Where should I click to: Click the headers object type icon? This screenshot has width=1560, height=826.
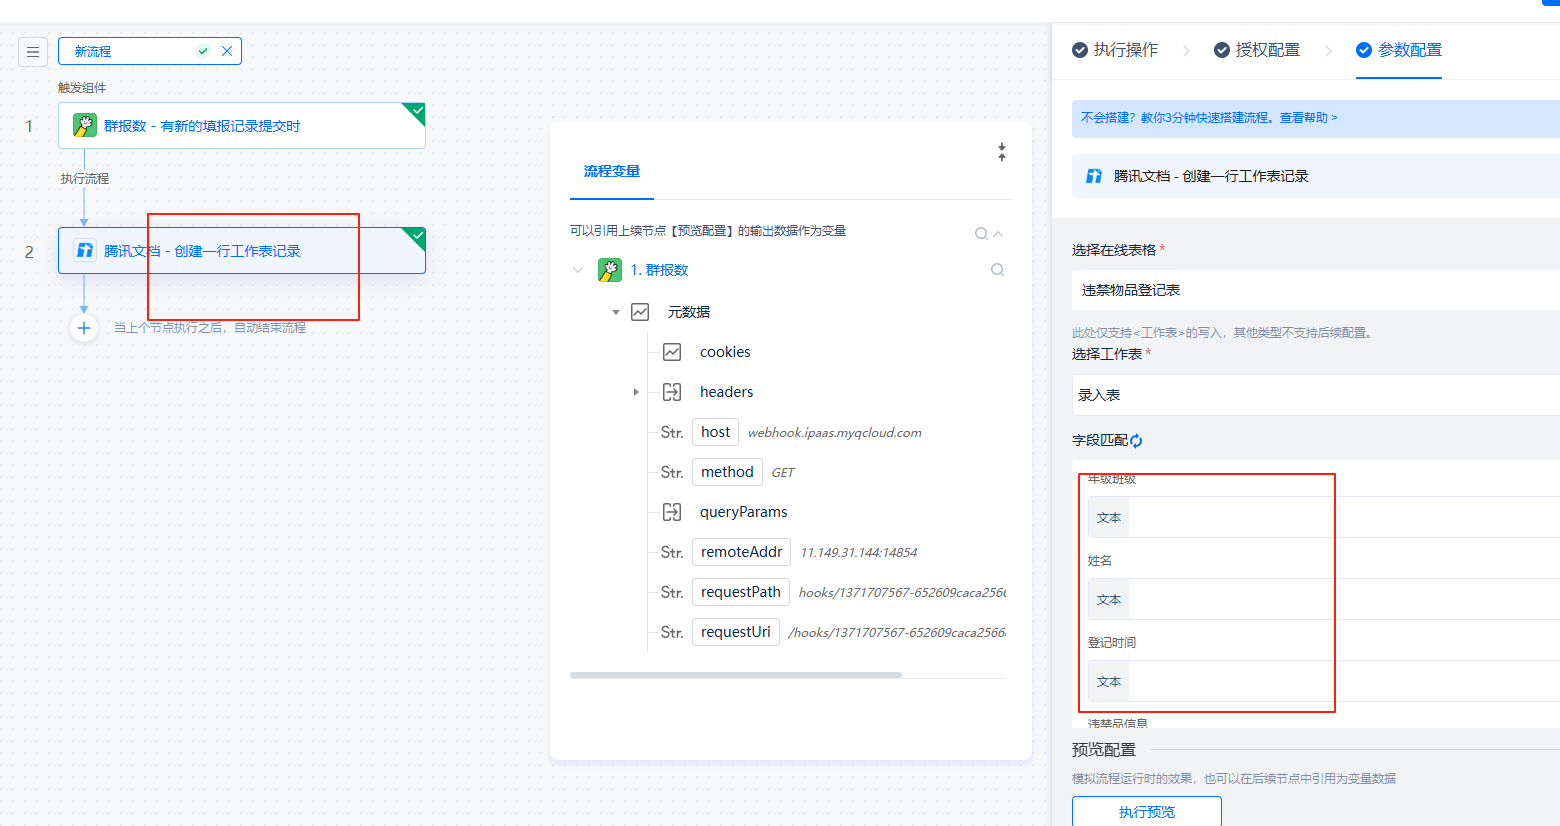pos(672,392)
